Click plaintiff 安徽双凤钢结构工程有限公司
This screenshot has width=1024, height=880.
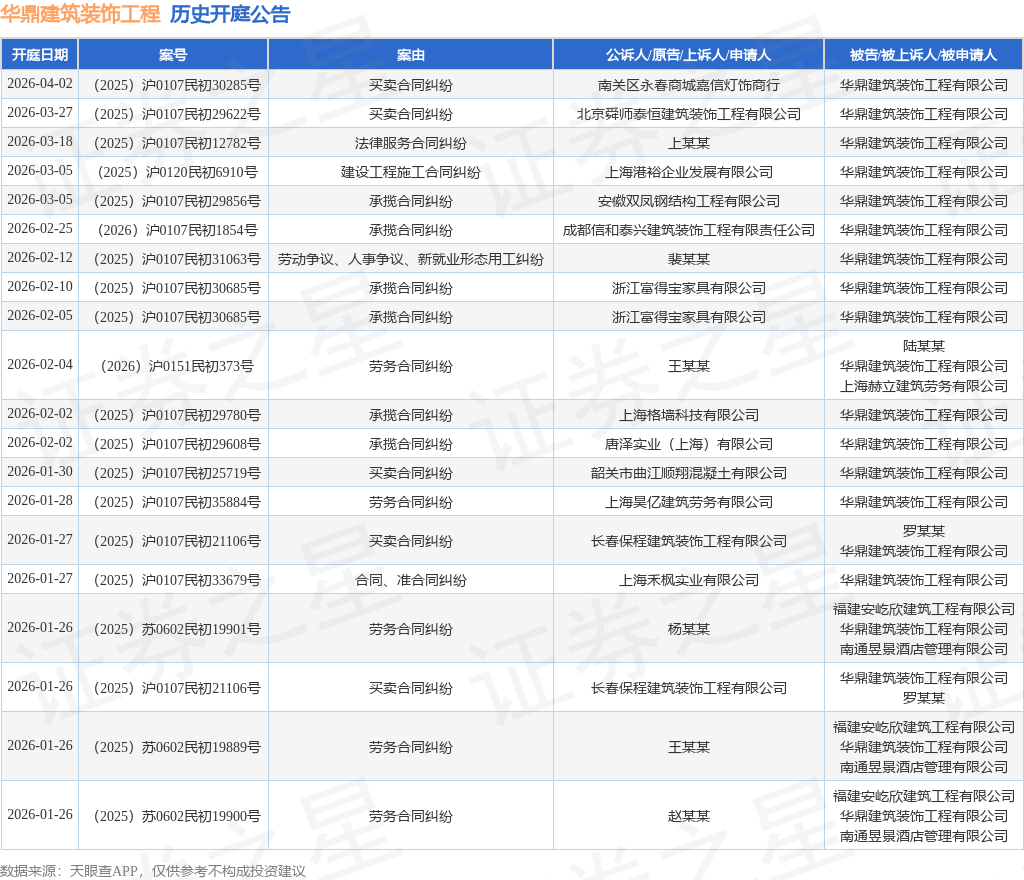[688, 201]
